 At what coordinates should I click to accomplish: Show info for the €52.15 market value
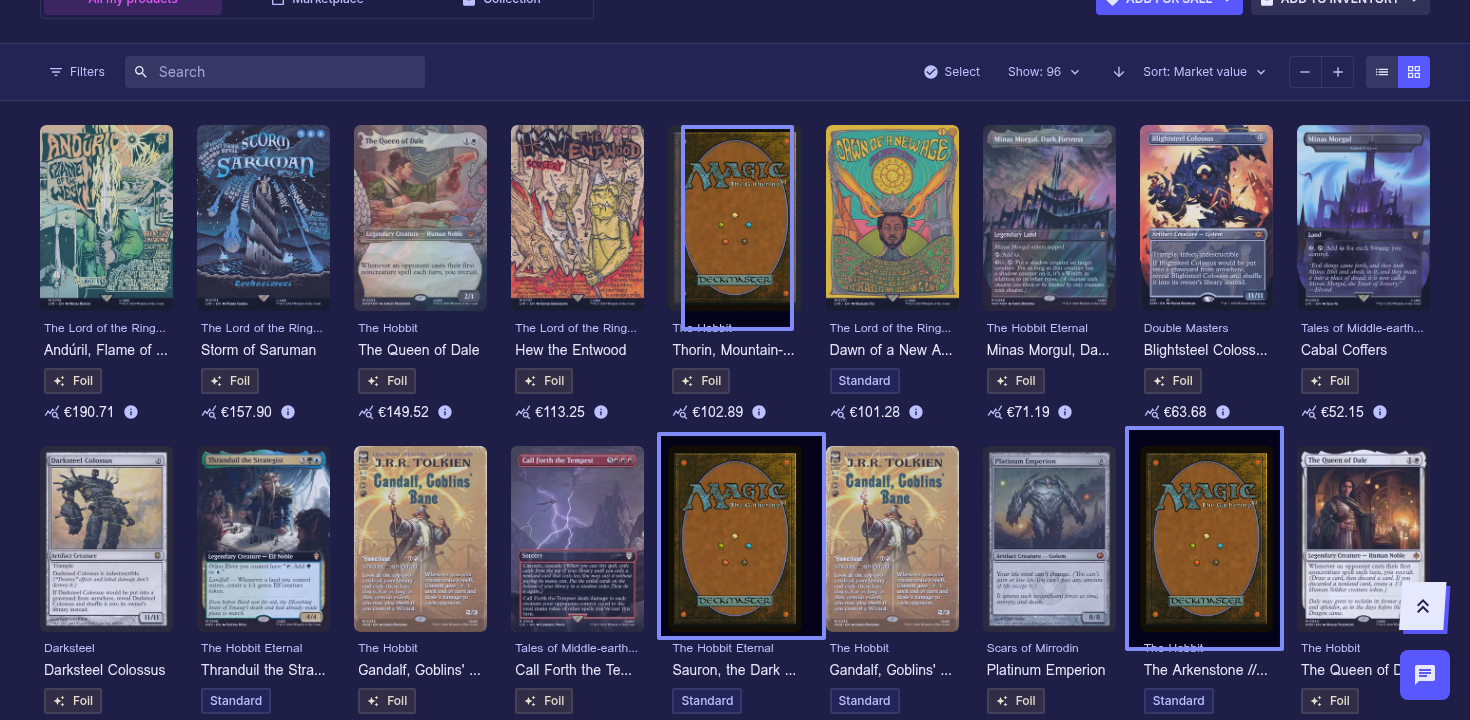[1380, 412]
